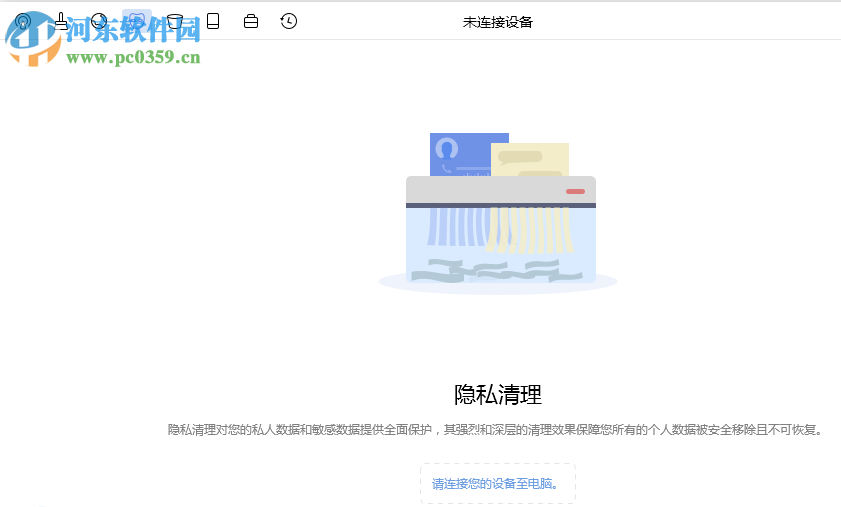This screenshot has height=507, width=841.
Task: Open the history clock icon
Action: pos(289,21)
